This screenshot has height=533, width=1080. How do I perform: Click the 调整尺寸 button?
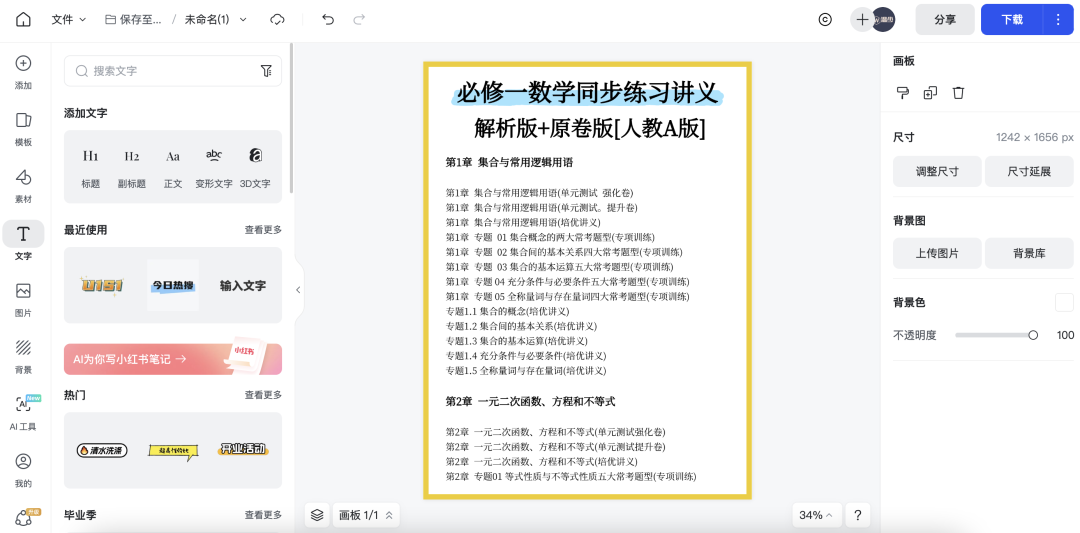point(937,171)
